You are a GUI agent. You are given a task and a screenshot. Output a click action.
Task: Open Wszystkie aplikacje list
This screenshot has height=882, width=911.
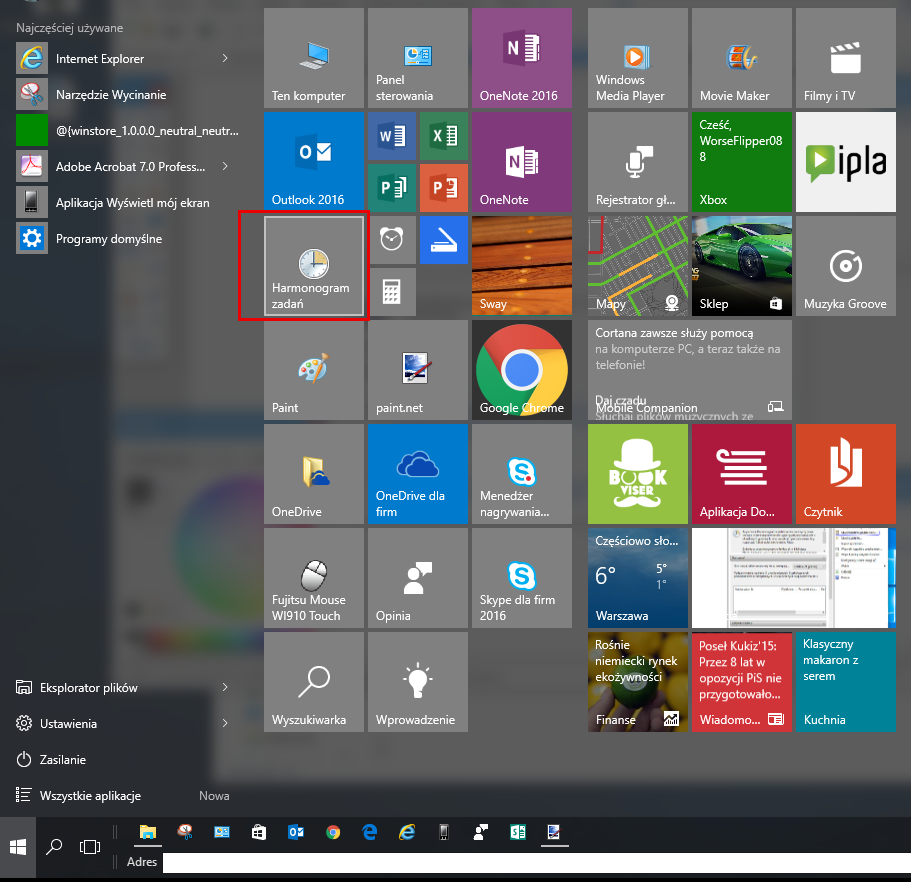[90, 796]
